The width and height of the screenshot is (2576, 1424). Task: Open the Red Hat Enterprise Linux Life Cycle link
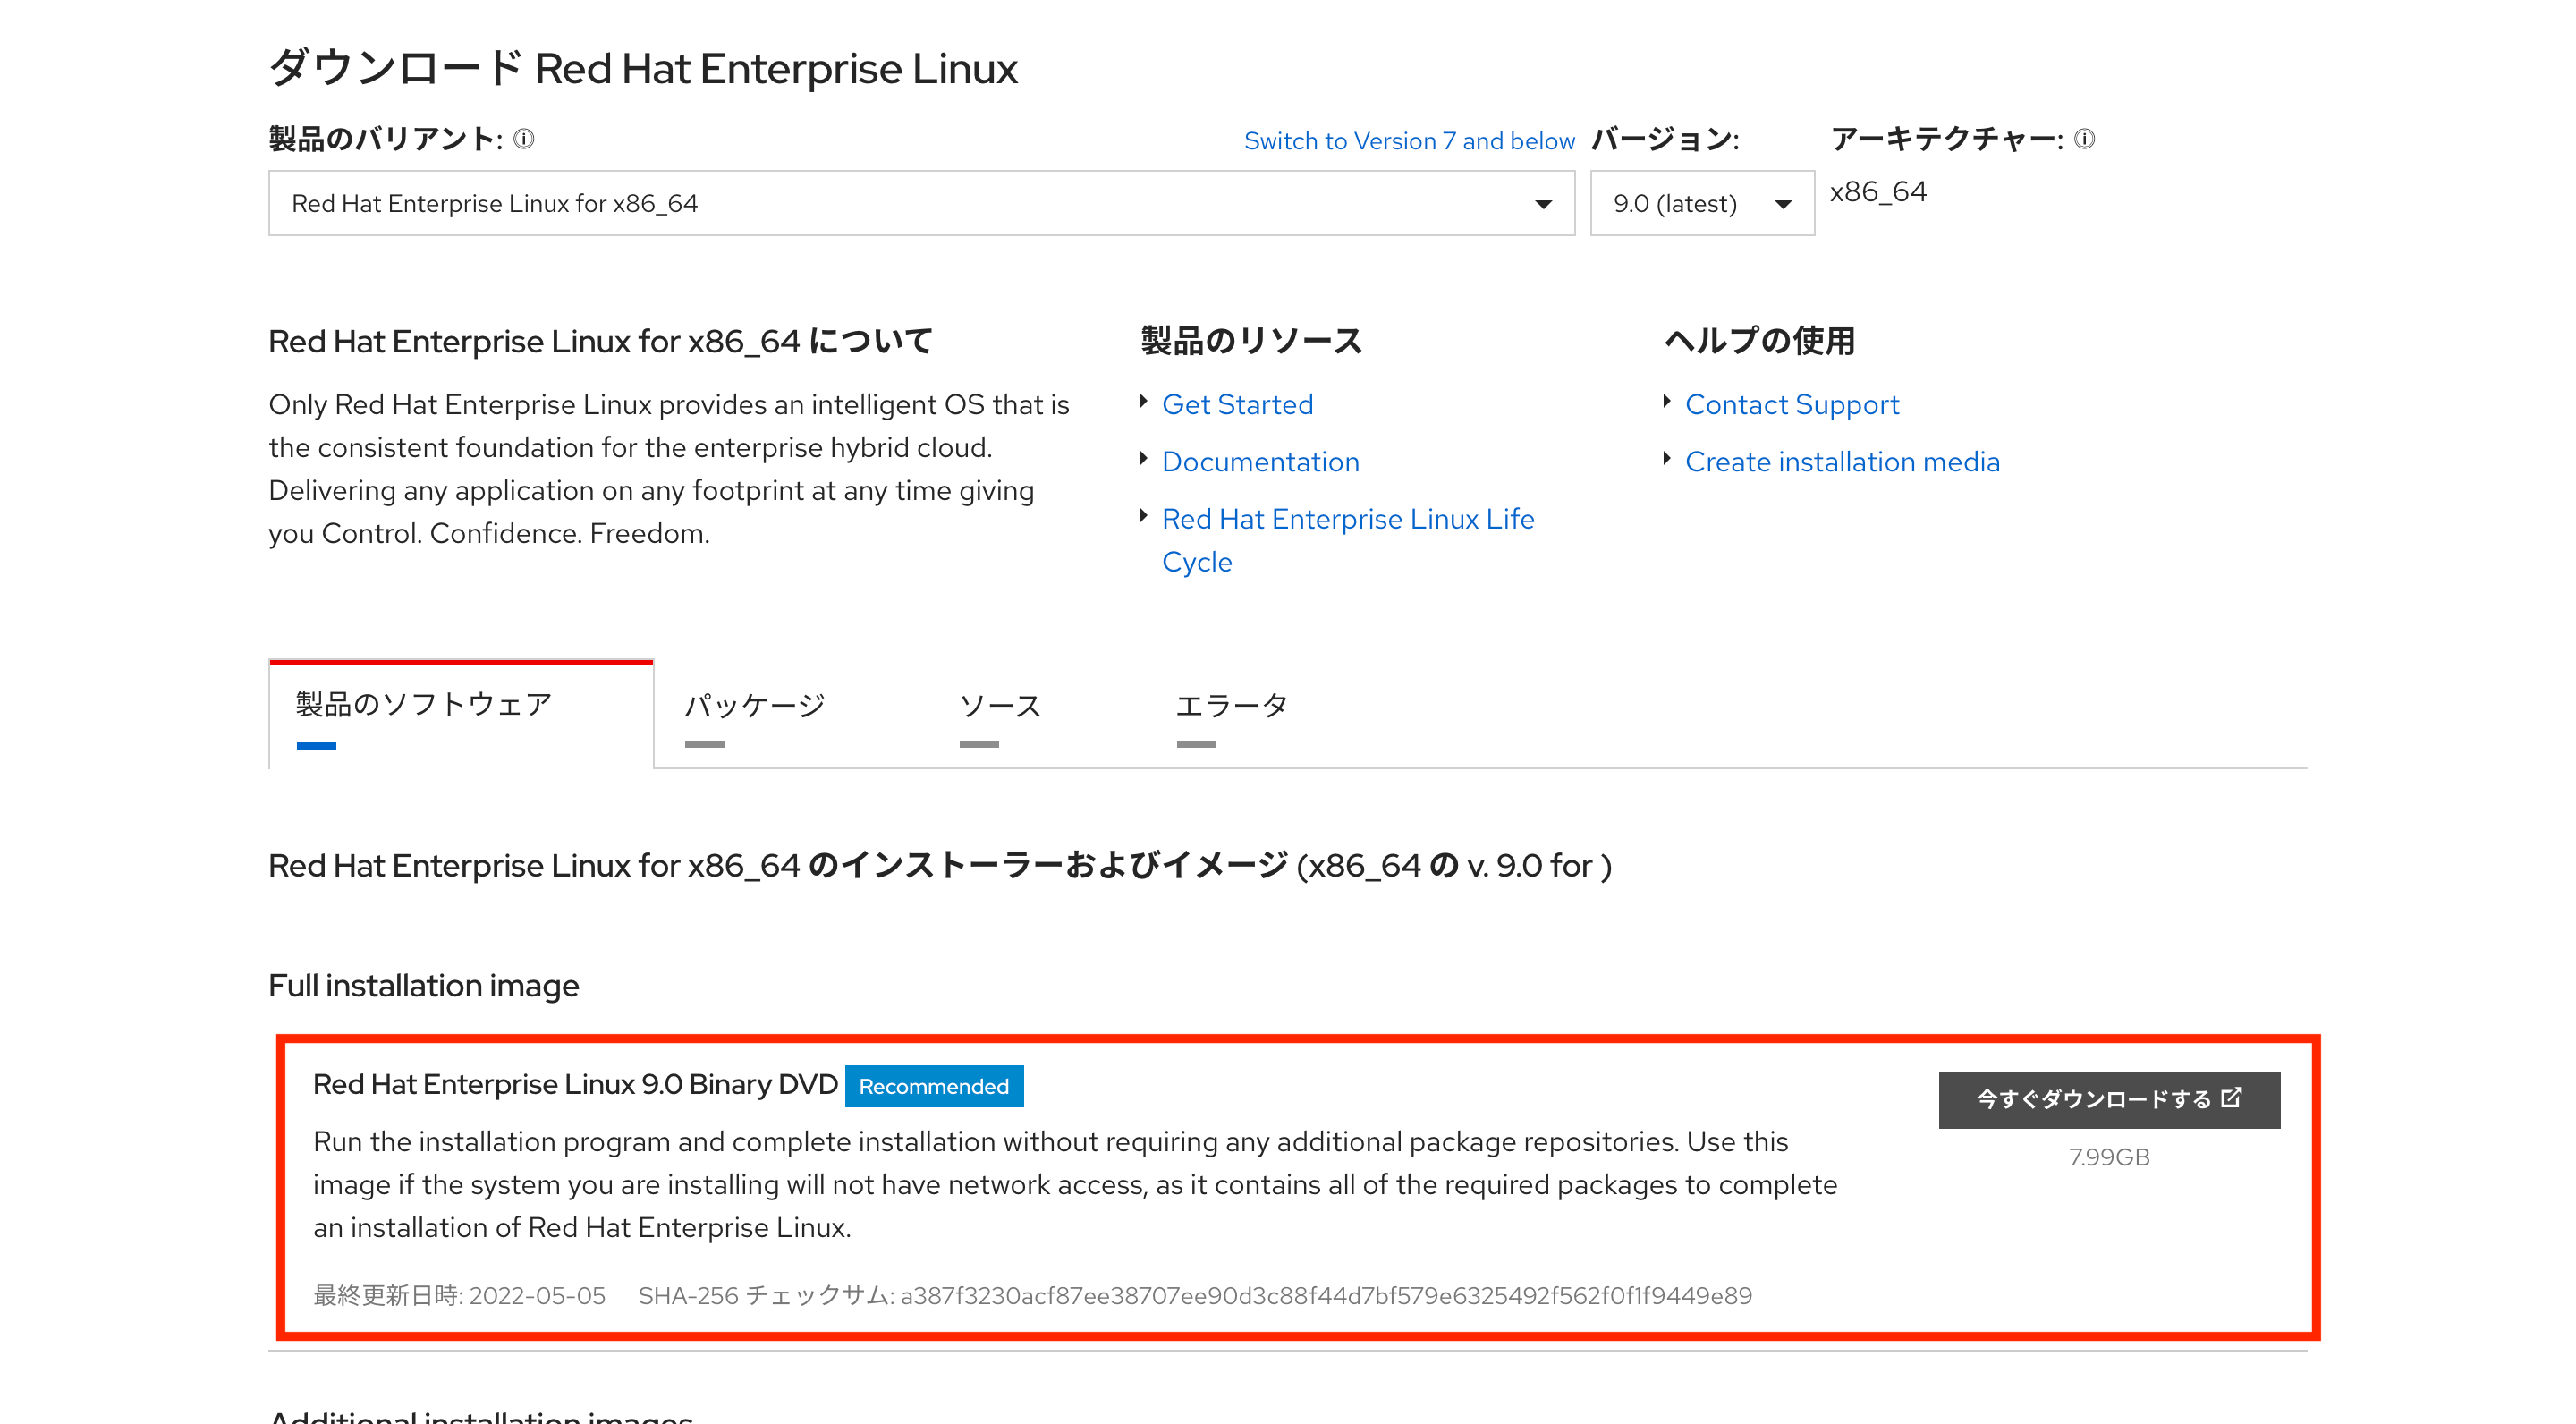point(1348,519)
